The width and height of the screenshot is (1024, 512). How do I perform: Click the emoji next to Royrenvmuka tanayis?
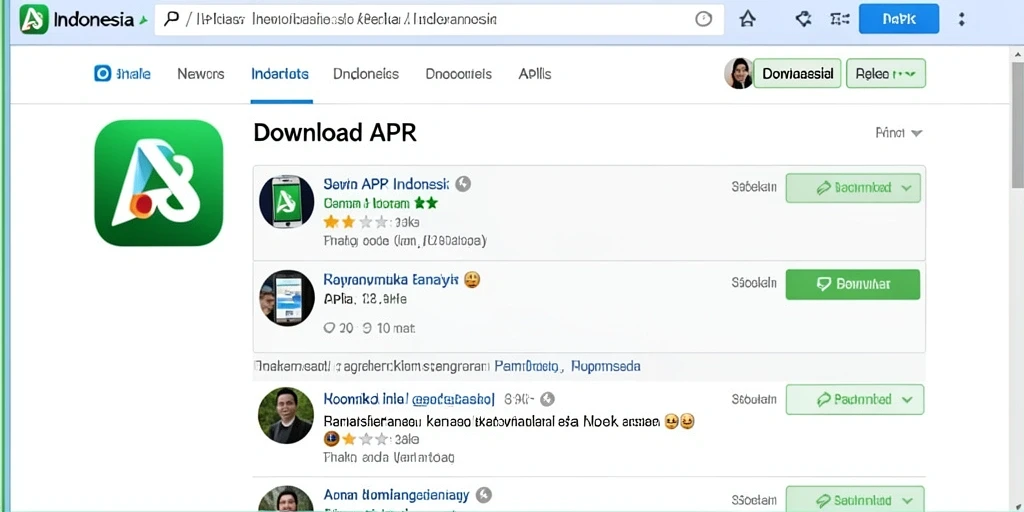coord(472,280)
